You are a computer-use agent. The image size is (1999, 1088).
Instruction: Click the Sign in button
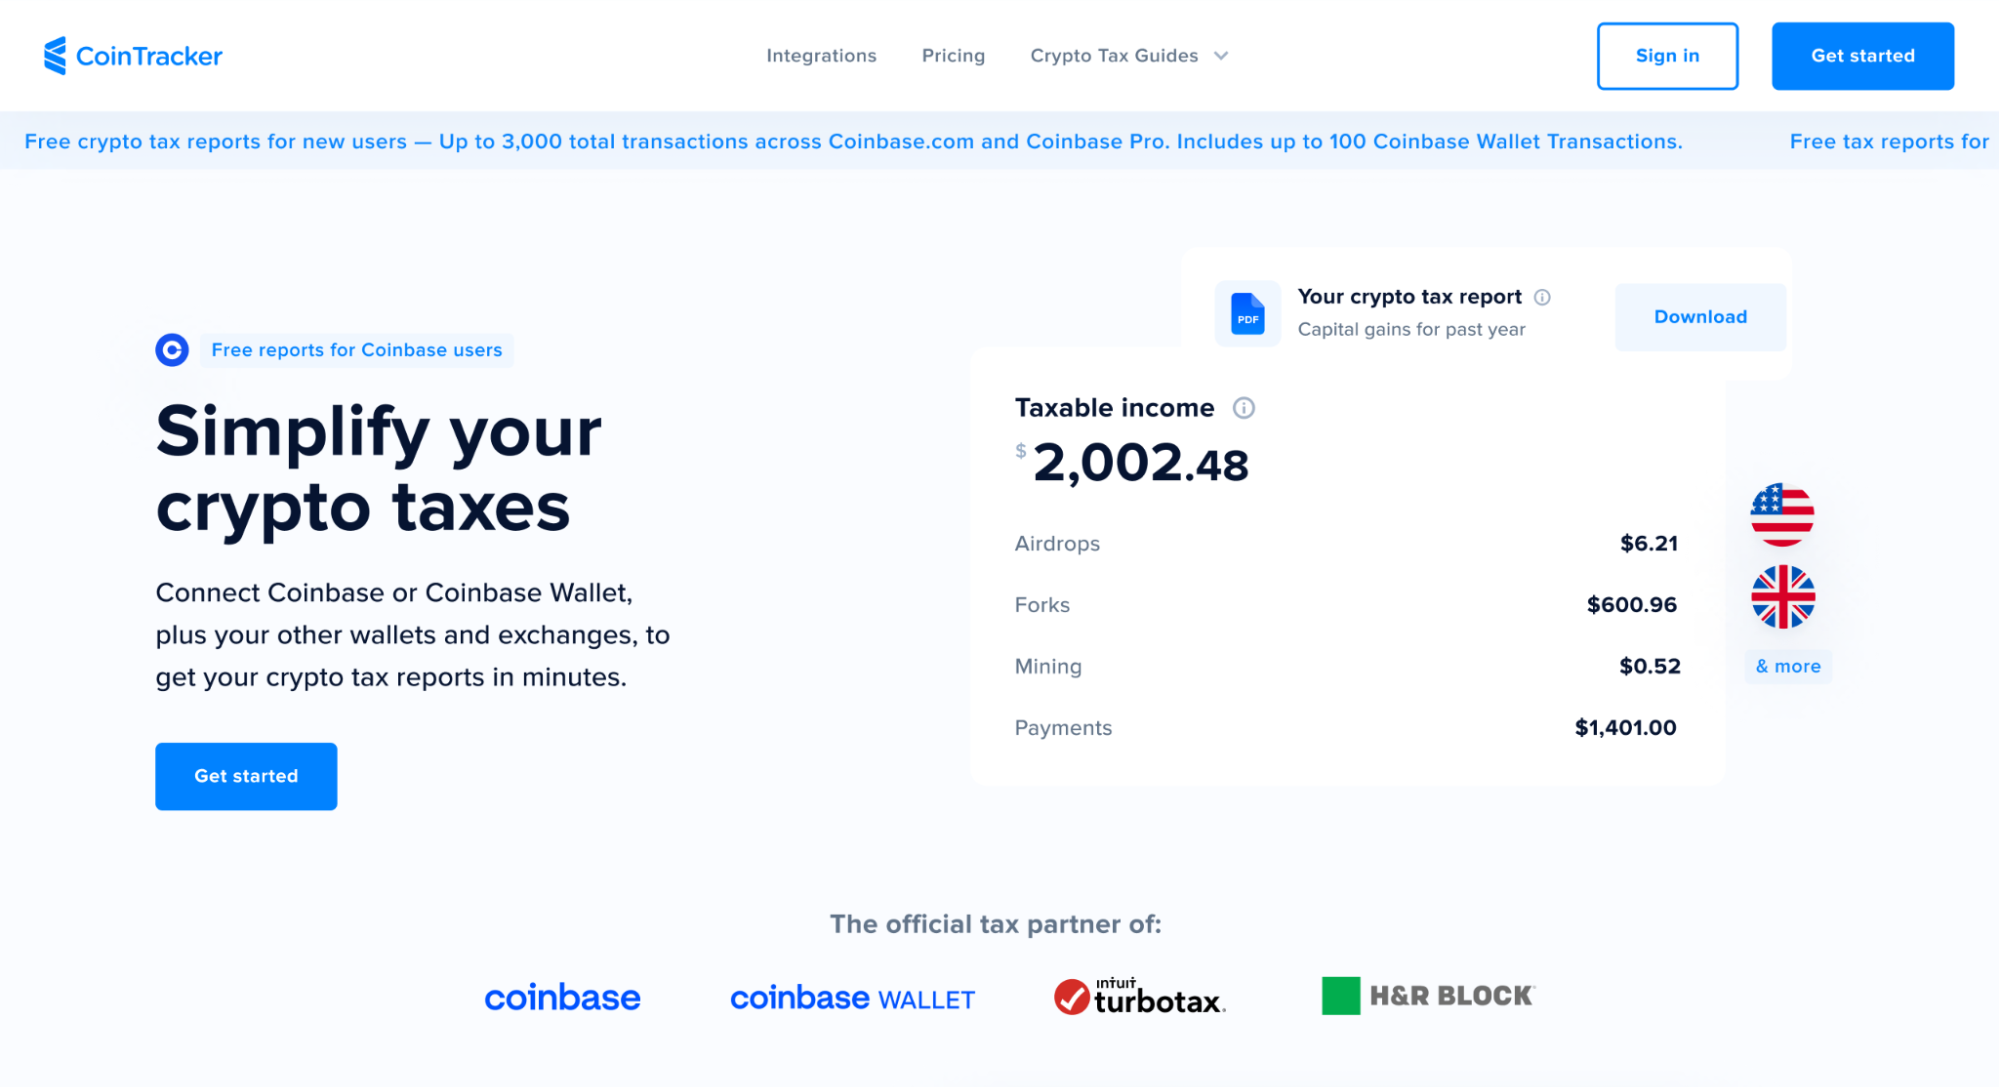click(x=1667, y=55)
